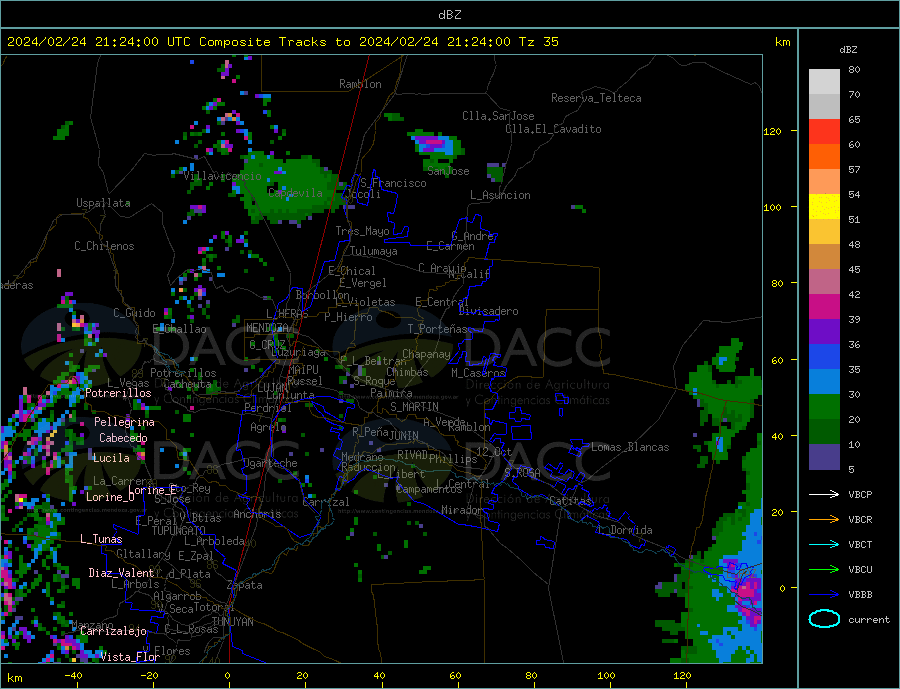Click the Carrizal map label
The width and height of the screenshot is (900, 689).
(x=325, y=502)
